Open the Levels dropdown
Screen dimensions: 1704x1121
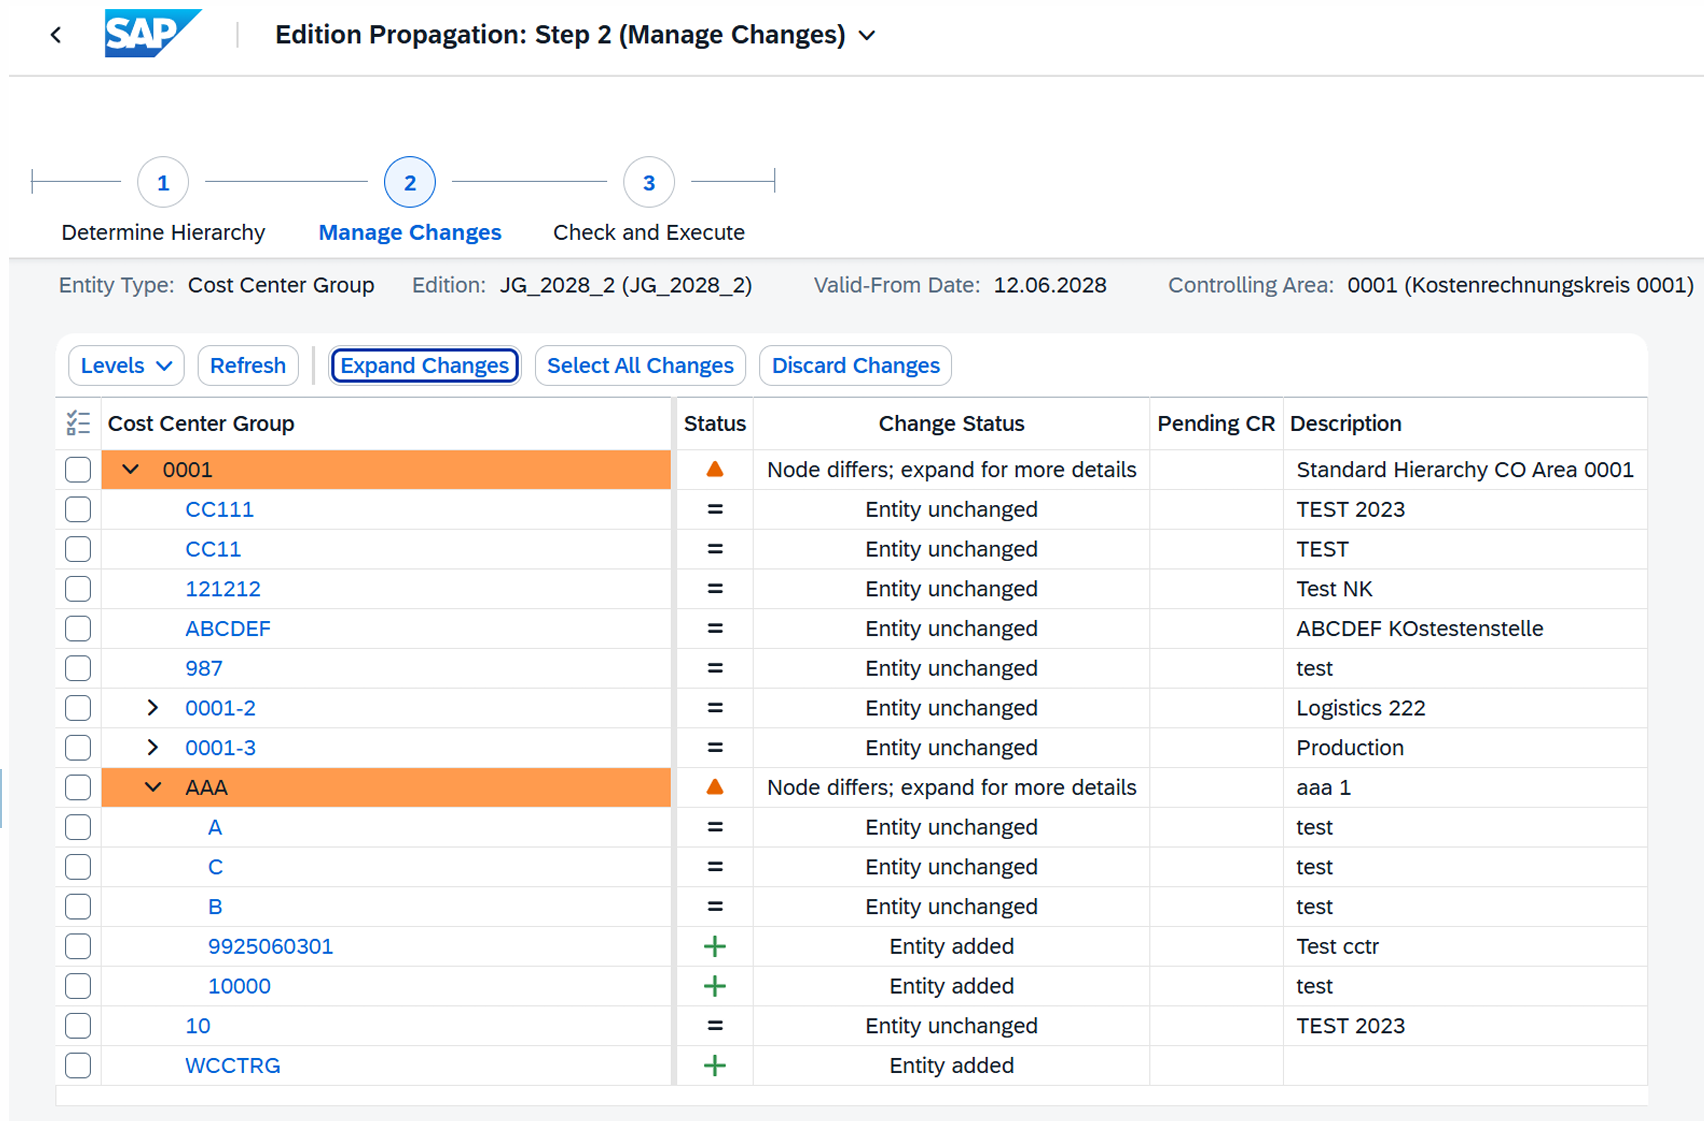(126, 365)
